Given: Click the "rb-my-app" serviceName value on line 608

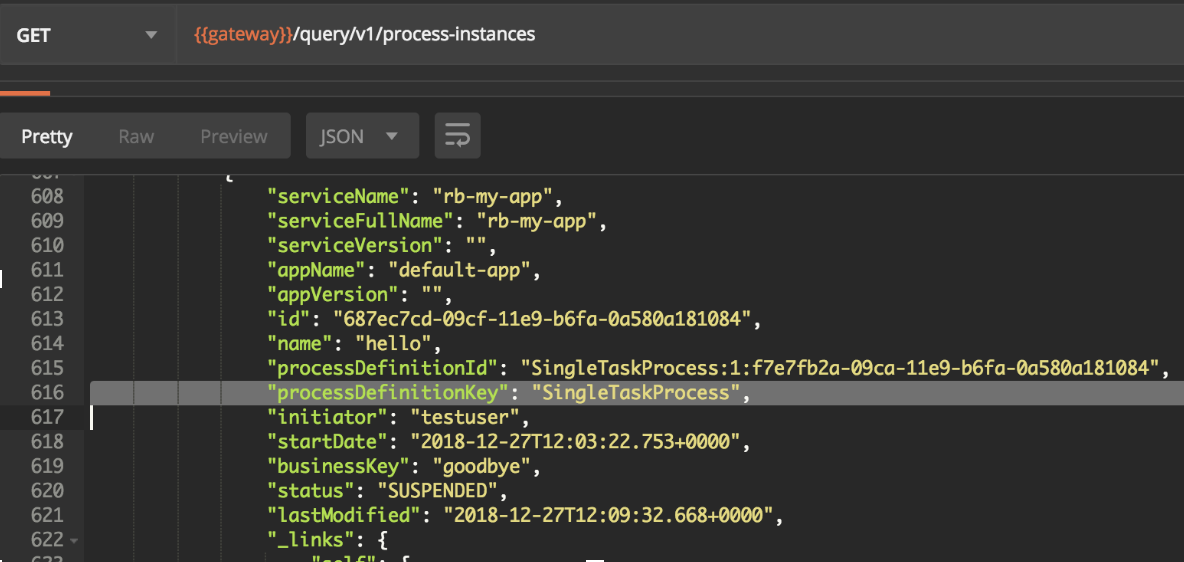Looking at the screenshot, I should (494, 196).
